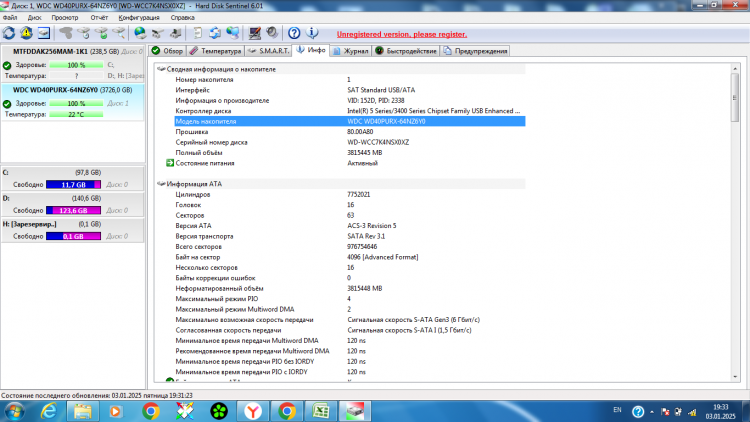750x422 pixels.
Task: Click the Прошивка value 80.00A80
Action: pos(360,132)
